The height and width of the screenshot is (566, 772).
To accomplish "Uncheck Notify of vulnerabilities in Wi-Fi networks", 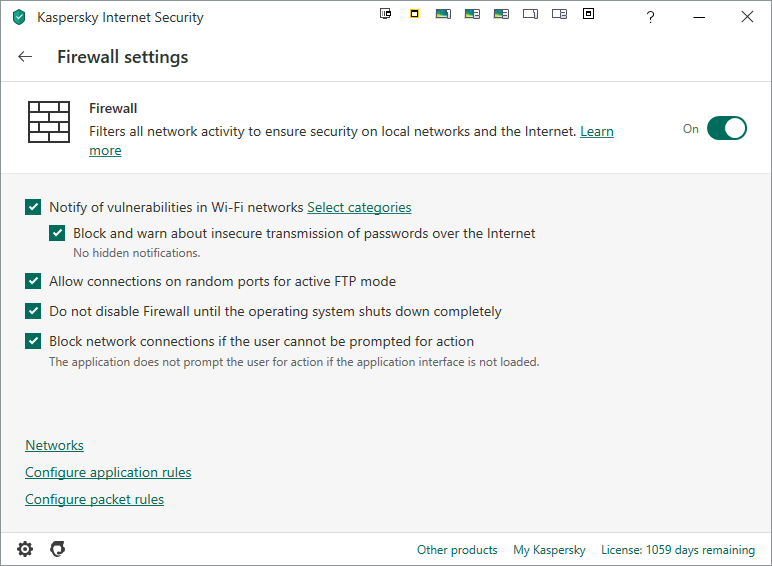I will tap(34, 208).
